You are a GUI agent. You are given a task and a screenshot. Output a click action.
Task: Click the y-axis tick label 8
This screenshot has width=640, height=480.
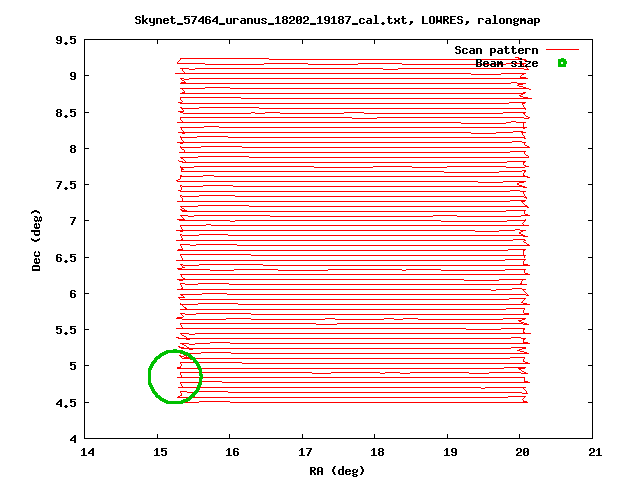pyautogui.click(x=73, y=149)
